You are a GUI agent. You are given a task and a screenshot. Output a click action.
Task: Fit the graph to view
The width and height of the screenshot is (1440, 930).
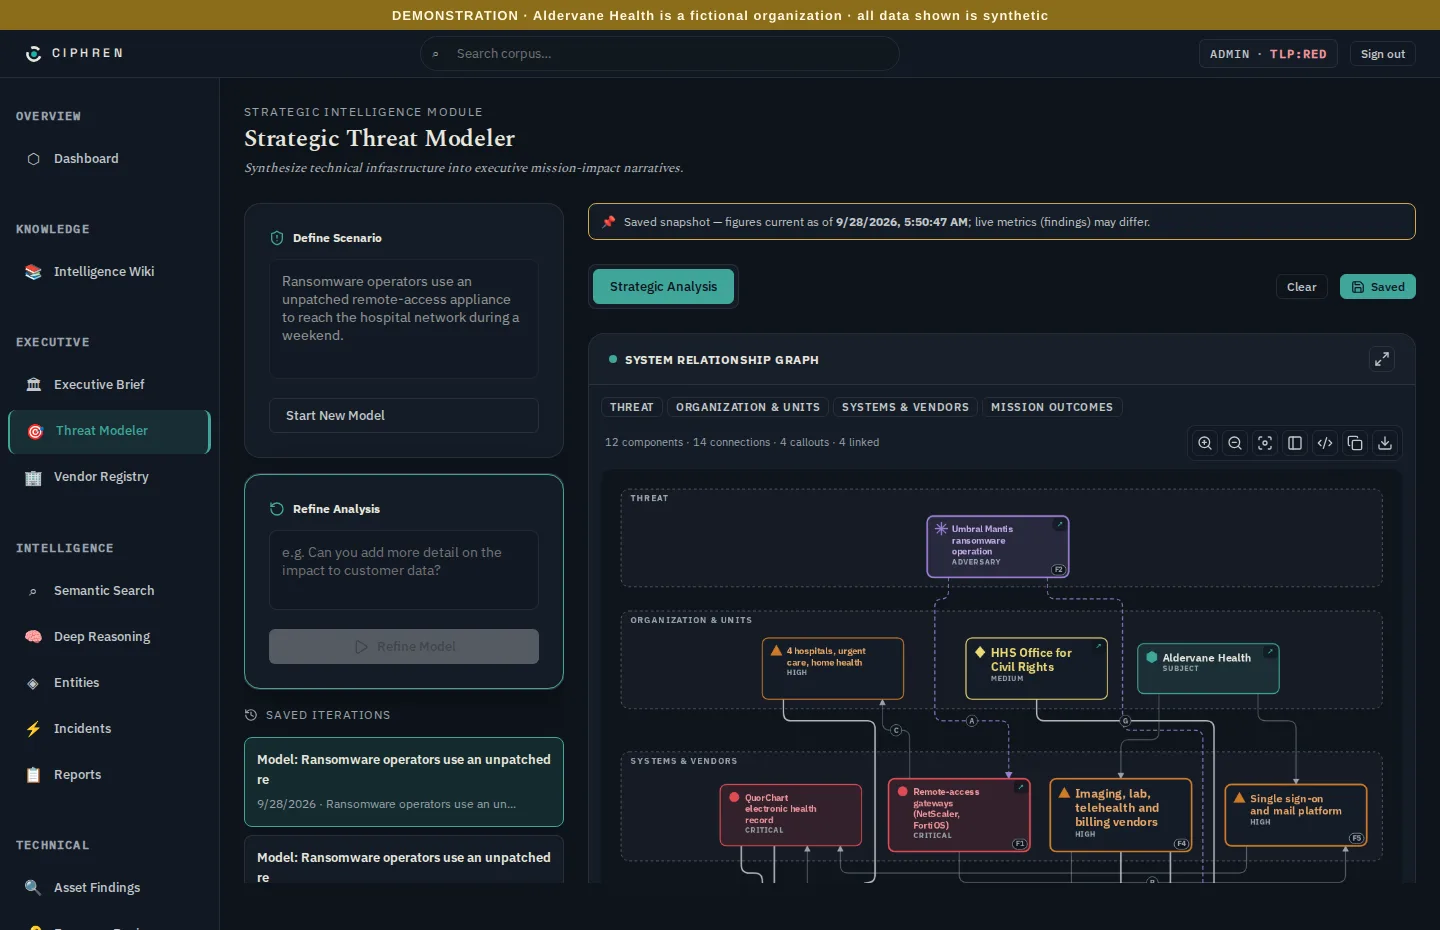click(1265, 443)
